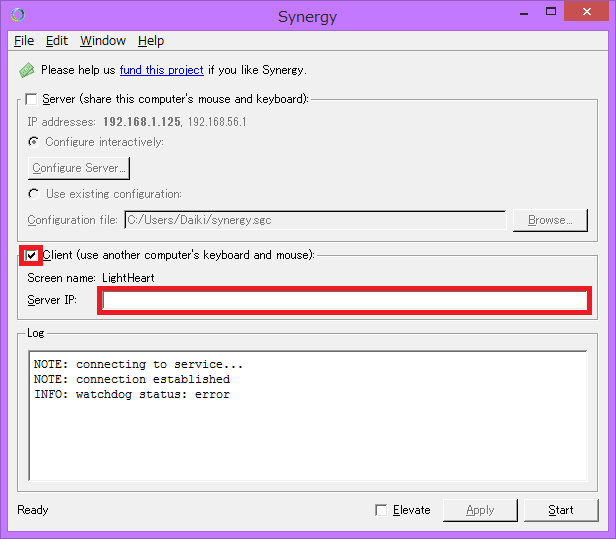
Task: Follow the 'fund this project' link
Action: point(161,70)
